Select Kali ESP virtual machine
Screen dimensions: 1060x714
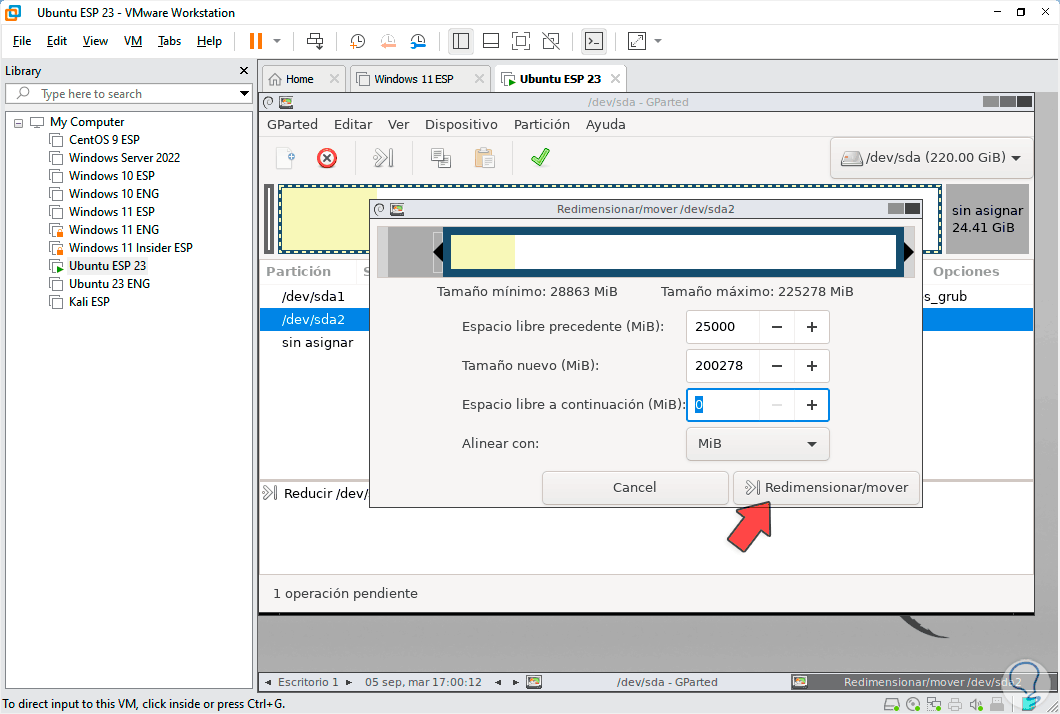tap(89, 302)
